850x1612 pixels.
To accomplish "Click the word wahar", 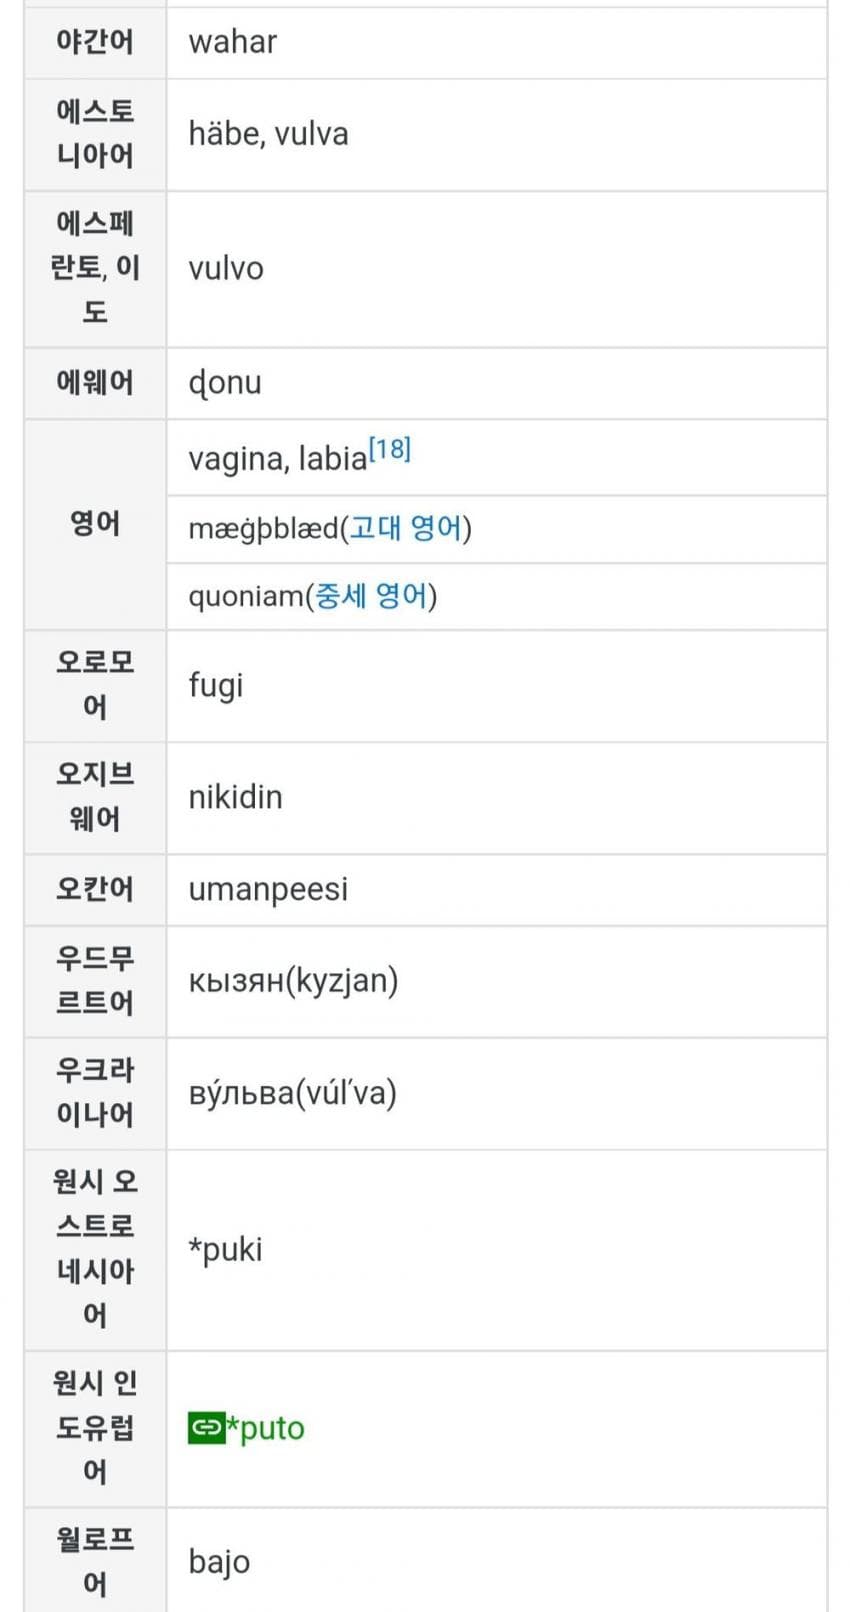I will 232,42.
